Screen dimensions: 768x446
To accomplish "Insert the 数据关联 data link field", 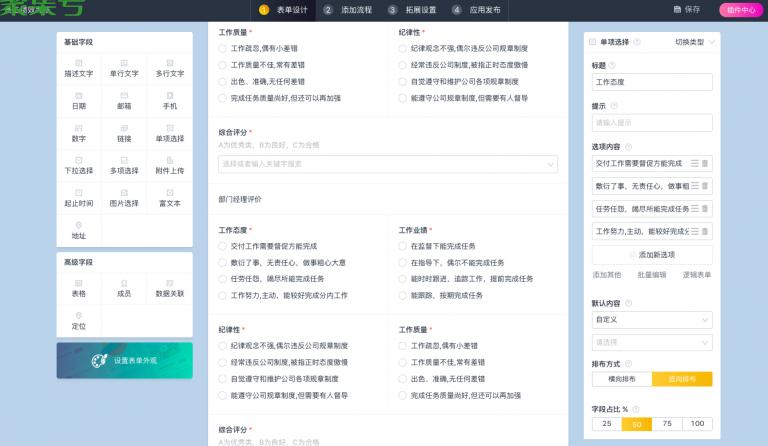I will [169, 288].
